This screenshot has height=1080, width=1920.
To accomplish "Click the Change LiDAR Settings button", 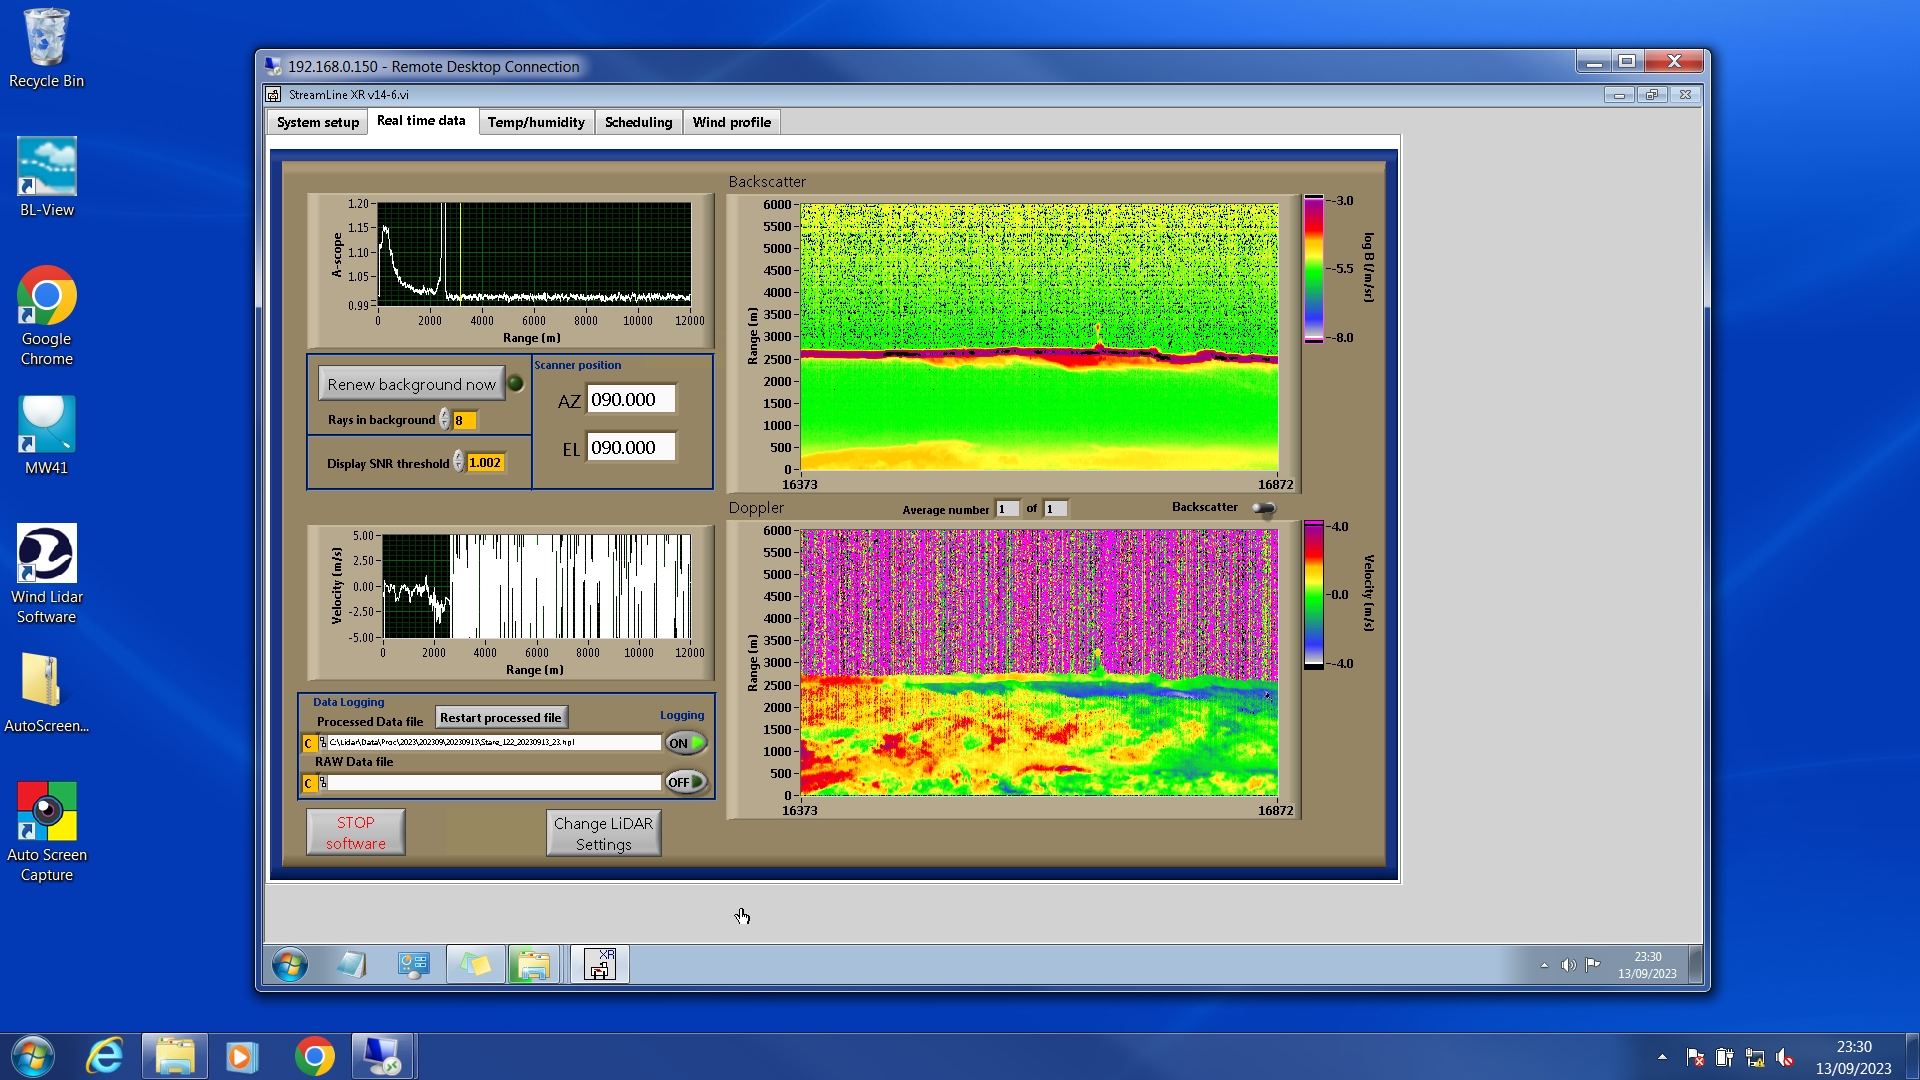I will [603, 833].
